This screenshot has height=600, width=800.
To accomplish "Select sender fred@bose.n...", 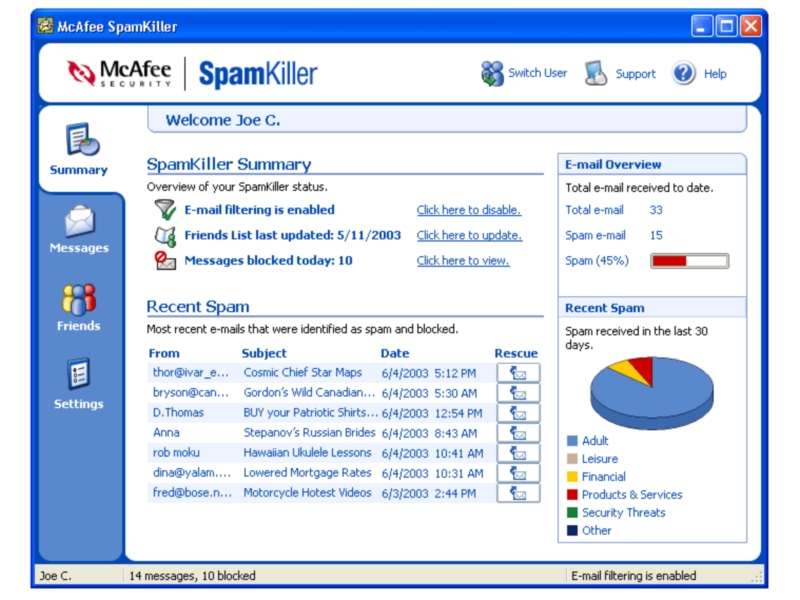I will 192,493.
